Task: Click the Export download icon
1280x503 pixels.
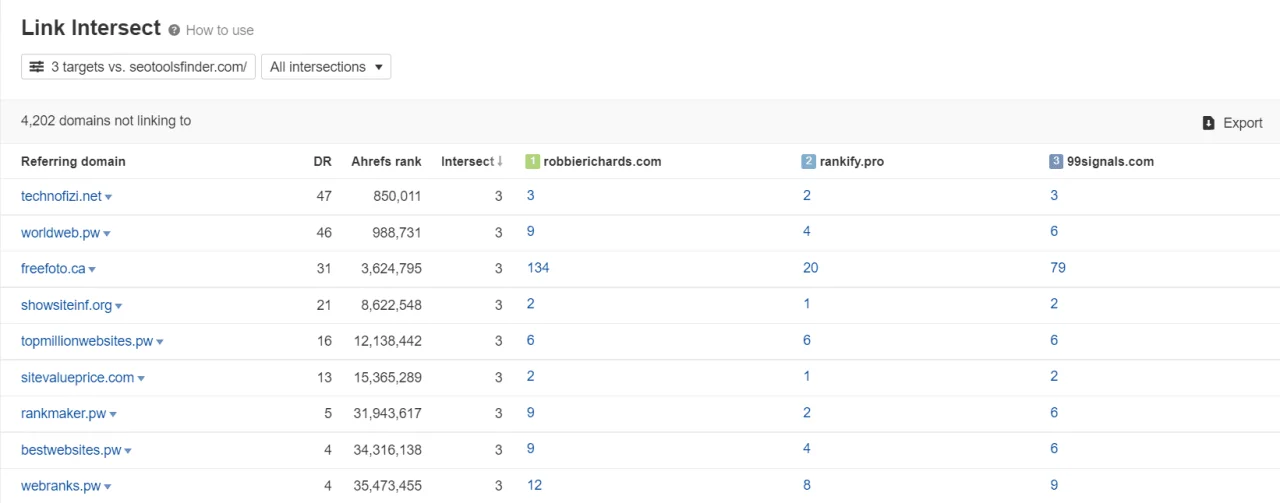Action: [x=1208, y=123]
